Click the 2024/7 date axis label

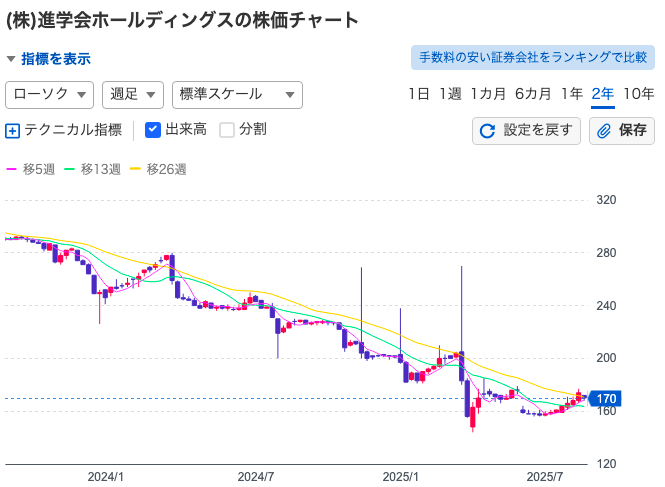[255, 477]
